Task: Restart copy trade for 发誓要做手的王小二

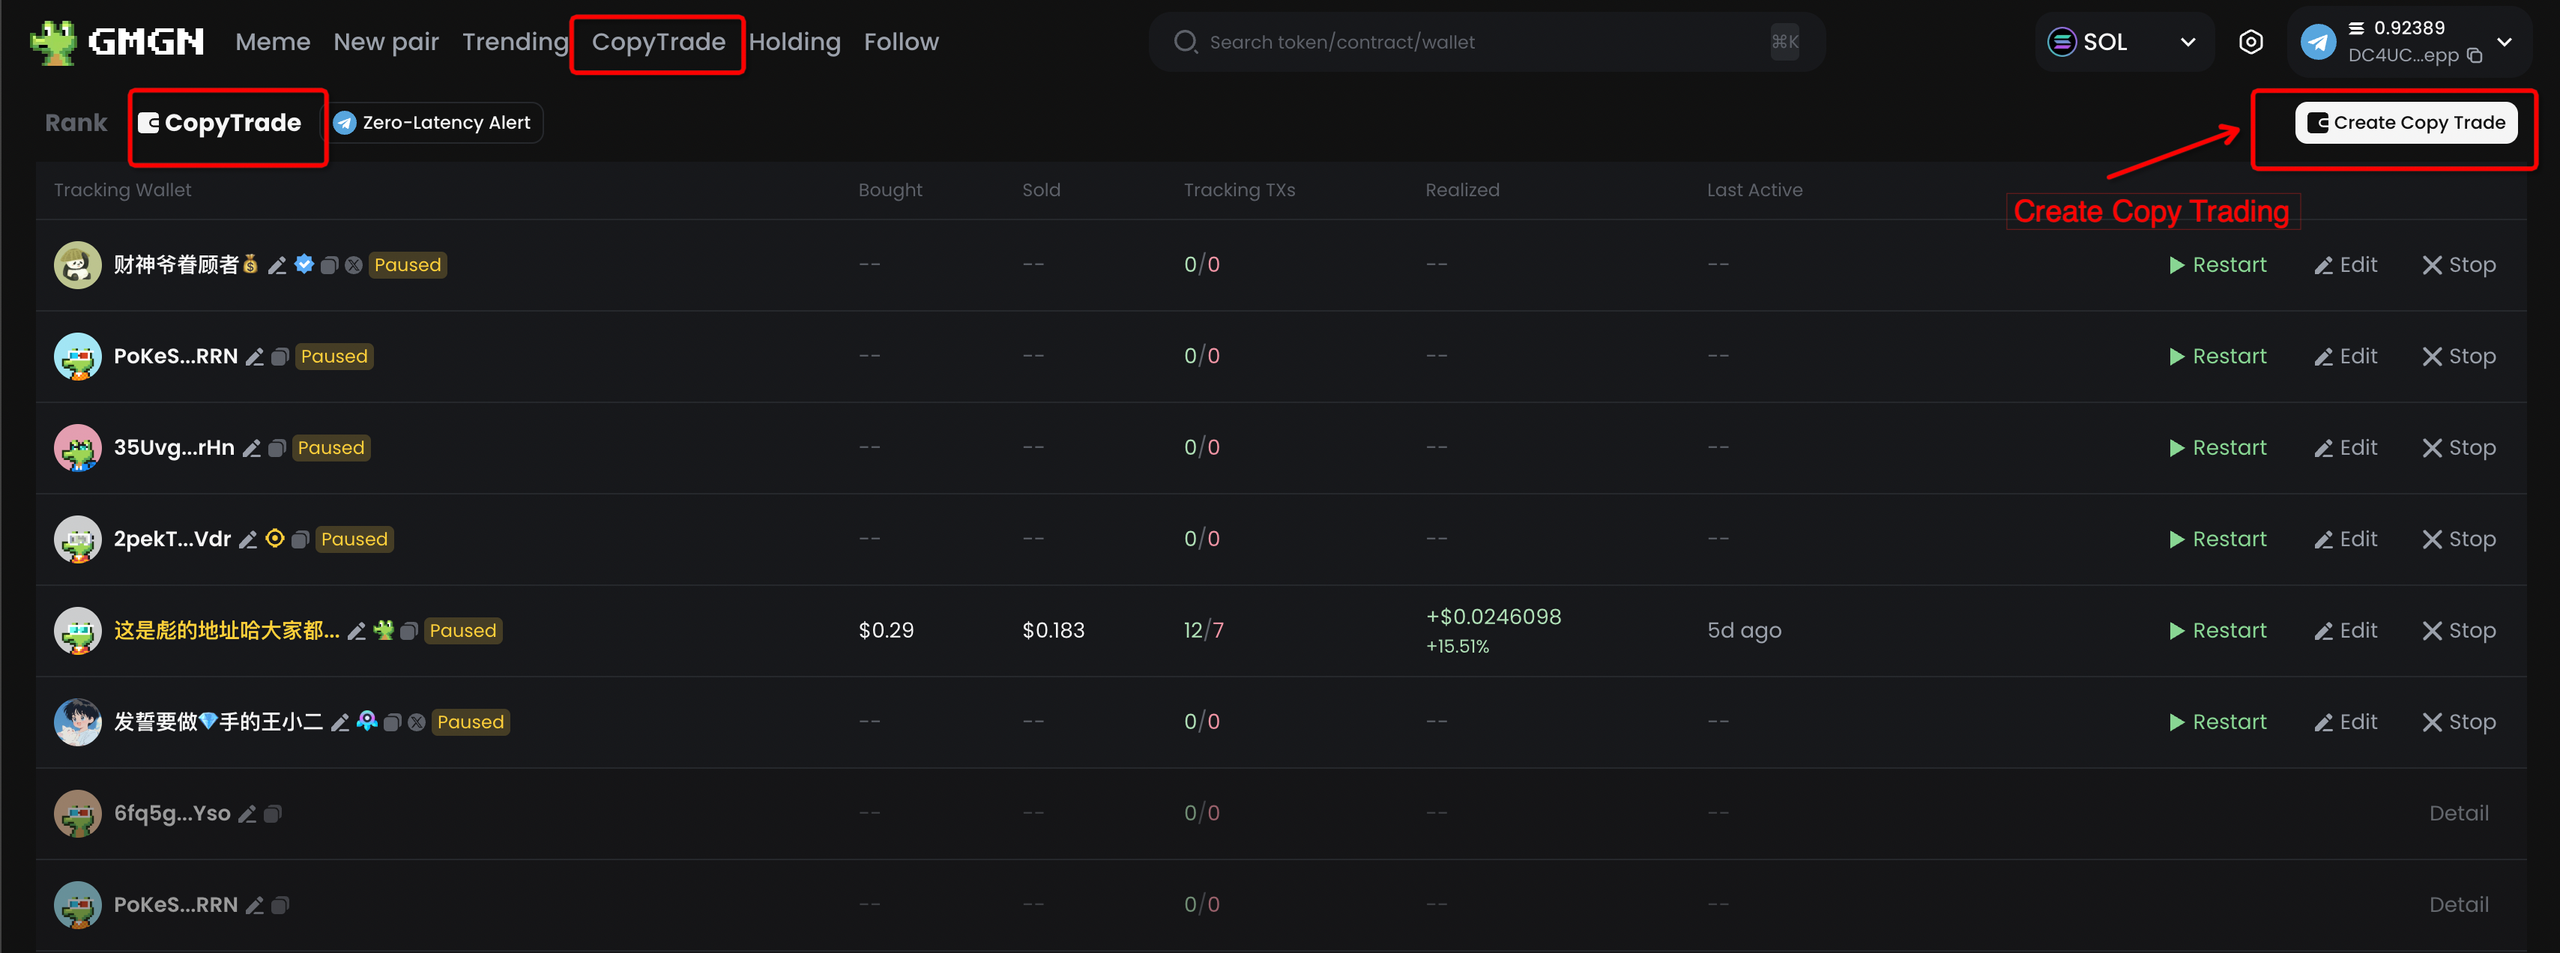Action: (2217, 722)
